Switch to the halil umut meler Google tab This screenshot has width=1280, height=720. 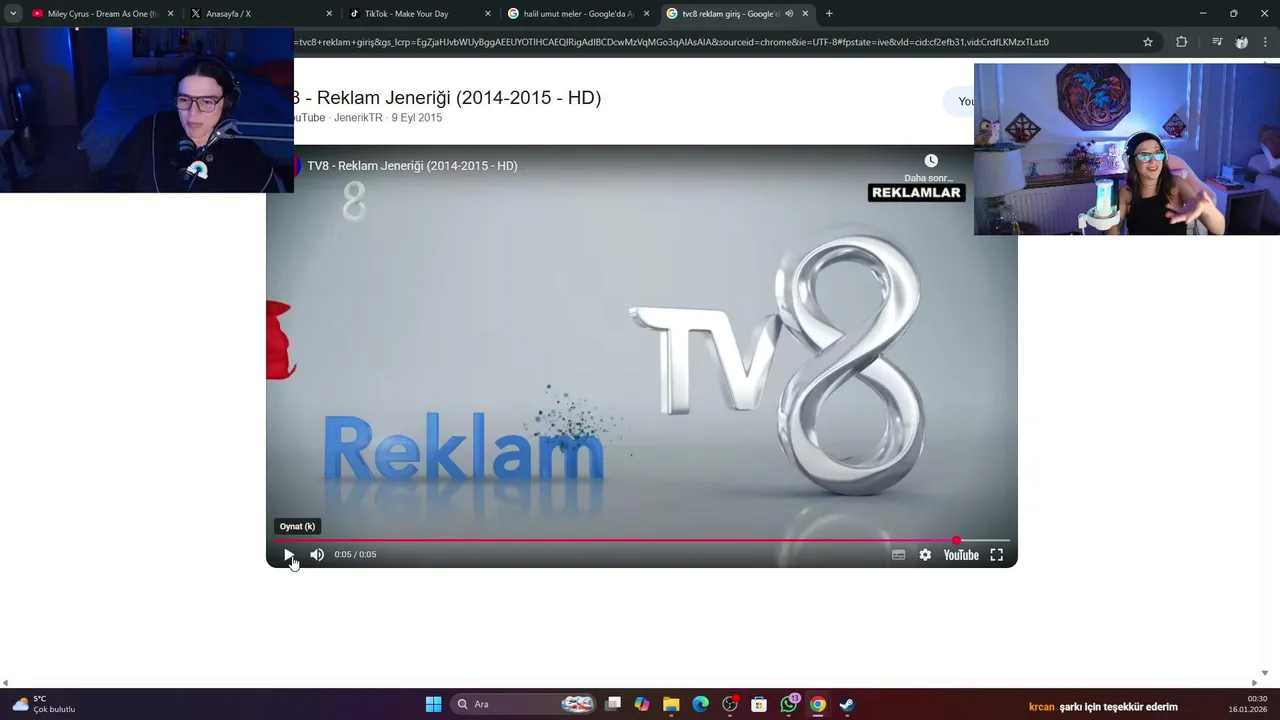point(578,14)
